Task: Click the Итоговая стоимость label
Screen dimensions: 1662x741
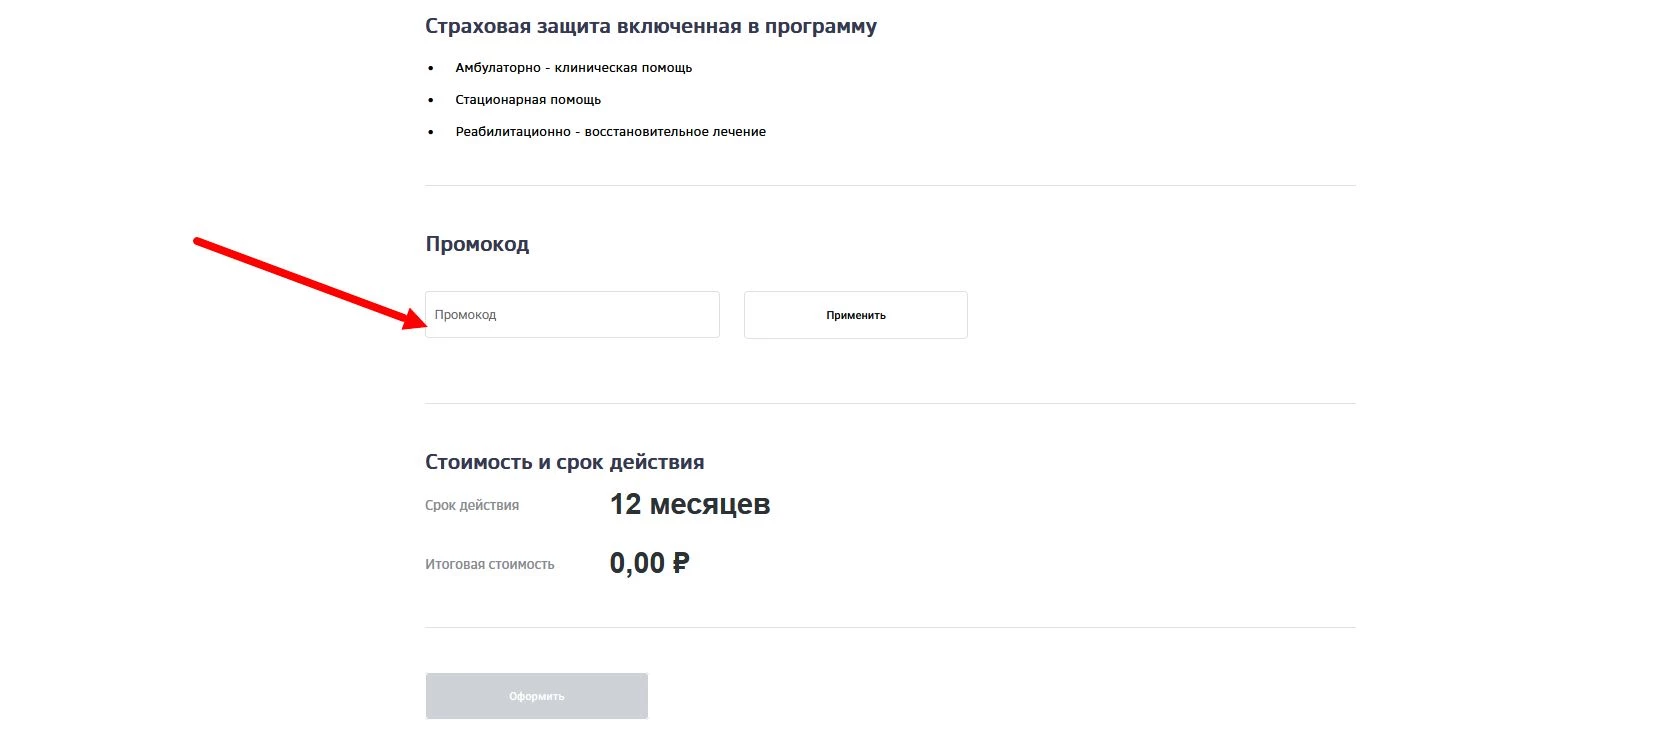Action: [x=488, y=563]
